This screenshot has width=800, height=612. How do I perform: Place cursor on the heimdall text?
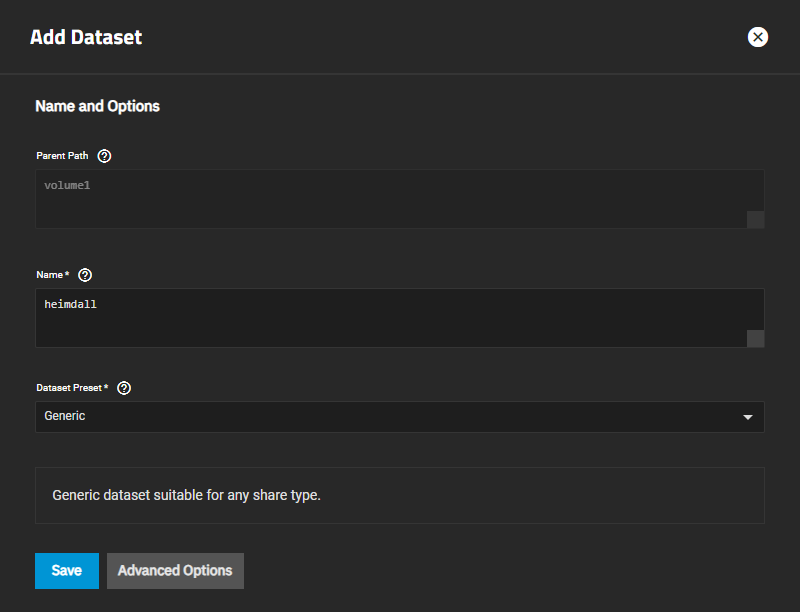coord(70,304)
